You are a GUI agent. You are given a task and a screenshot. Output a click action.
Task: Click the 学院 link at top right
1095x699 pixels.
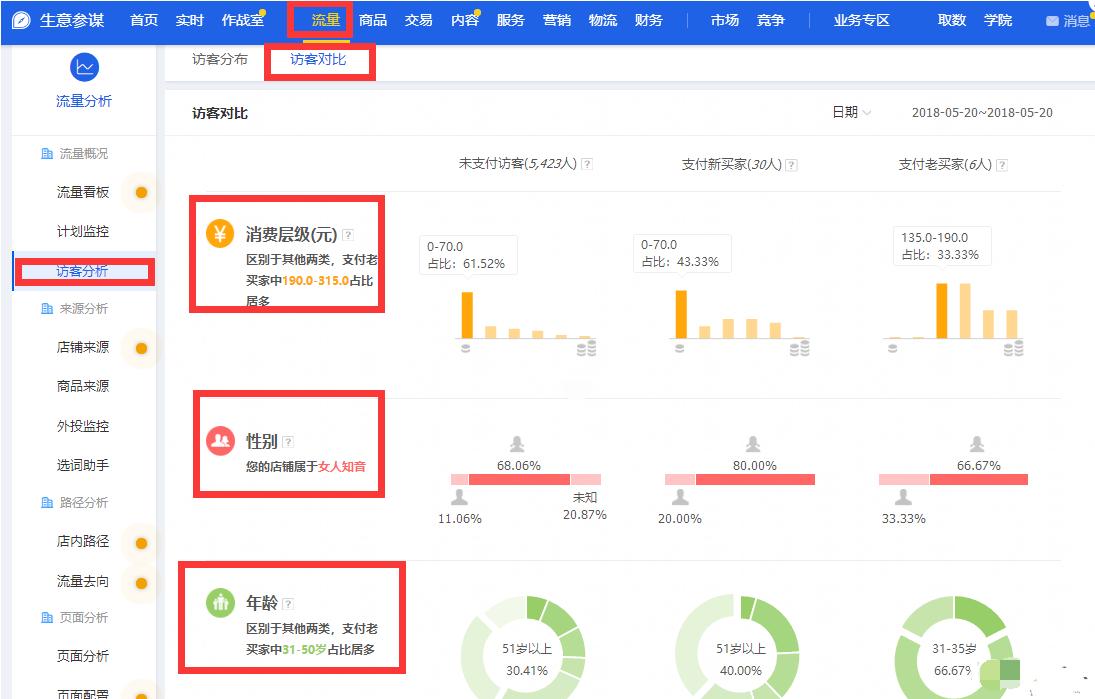click(998, 19)
